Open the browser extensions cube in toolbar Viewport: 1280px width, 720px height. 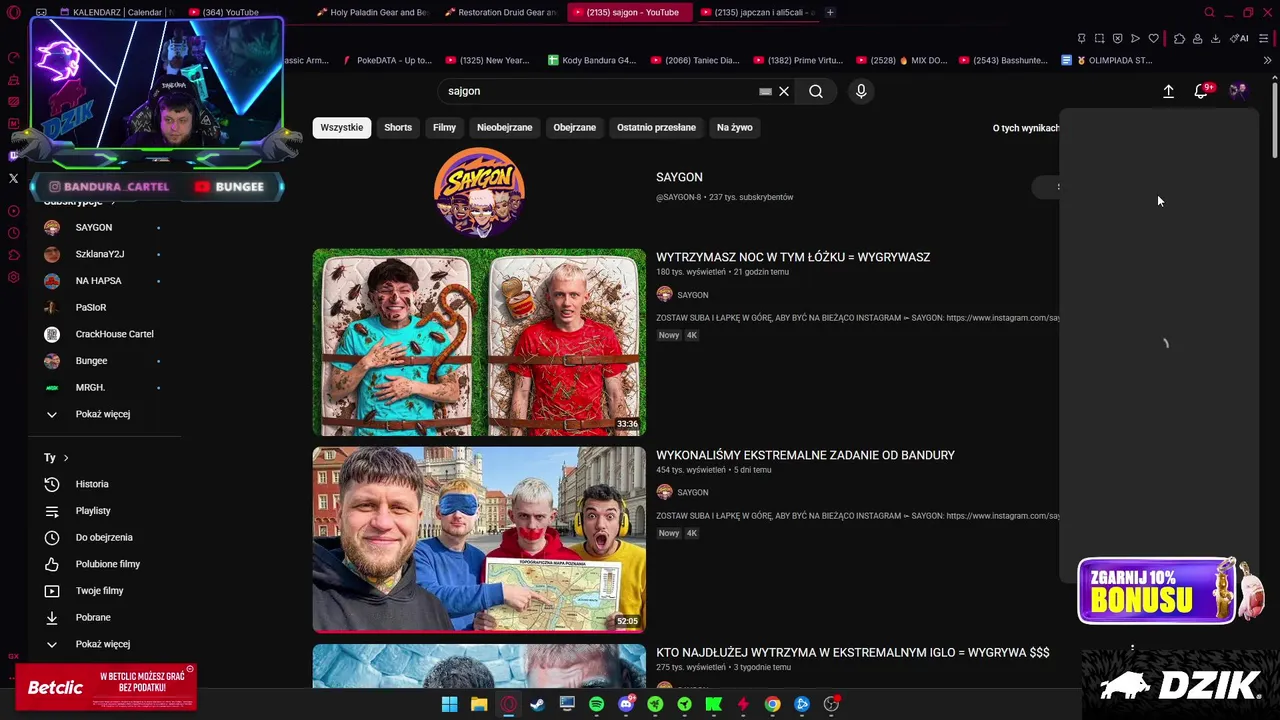[1179, 39]
